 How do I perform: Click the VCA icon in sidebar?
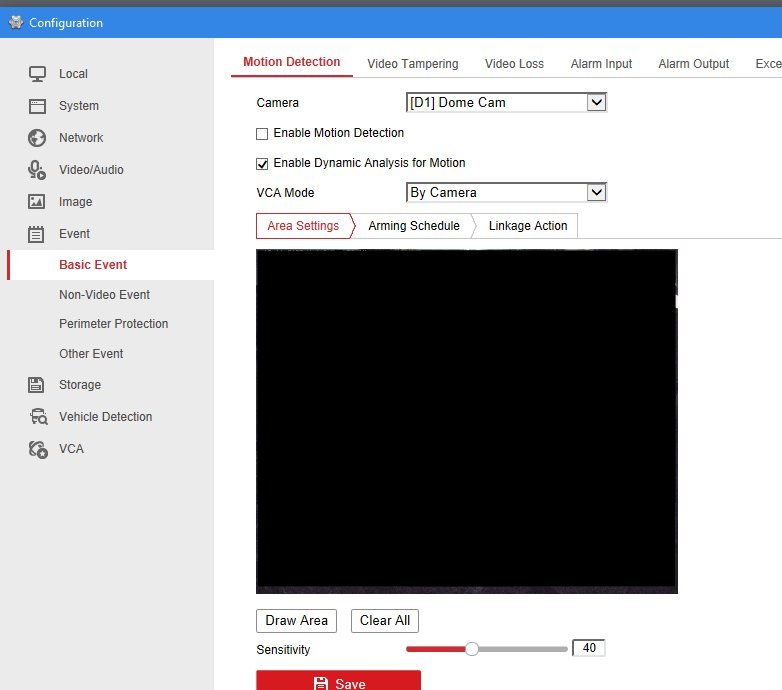37,448
